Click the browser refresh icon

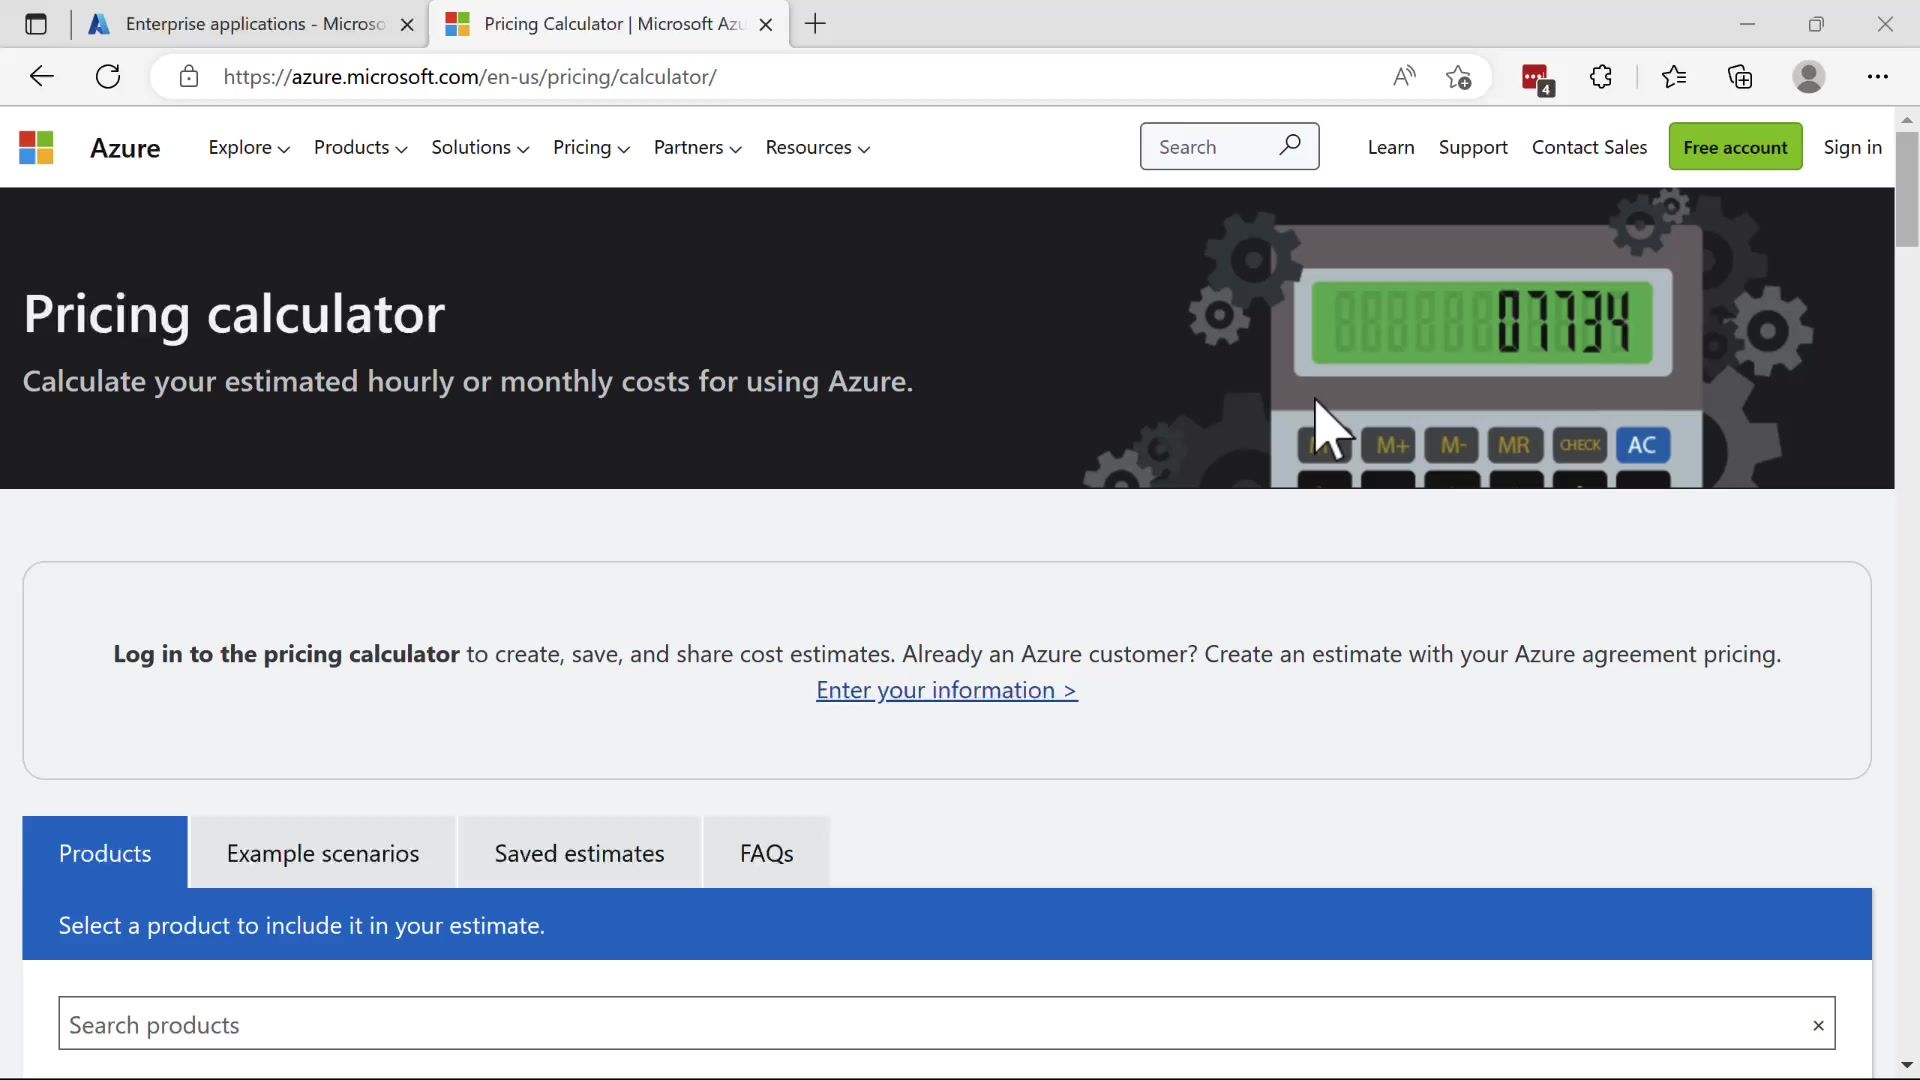pos(108,77)
